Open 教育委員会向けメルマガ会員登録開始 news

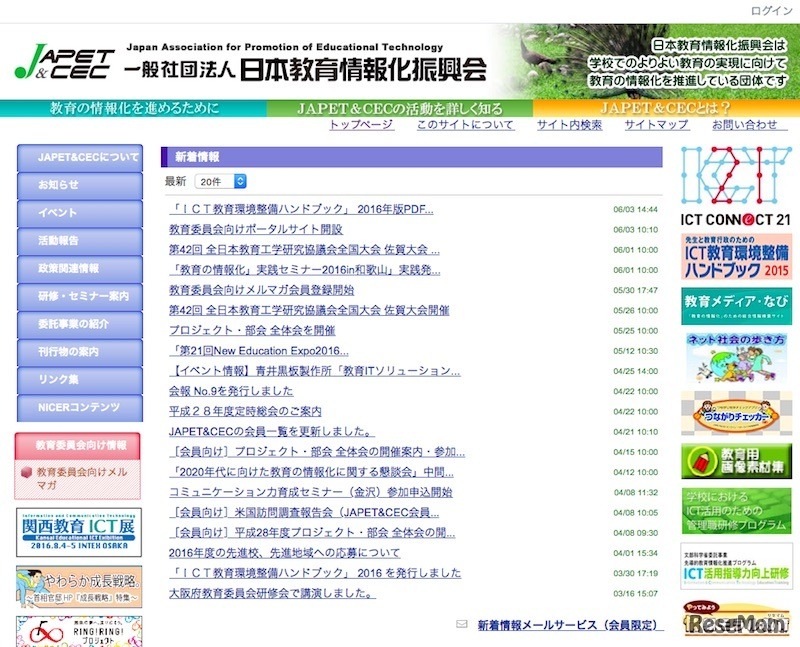pyautogui.click(x=261, y=290)
